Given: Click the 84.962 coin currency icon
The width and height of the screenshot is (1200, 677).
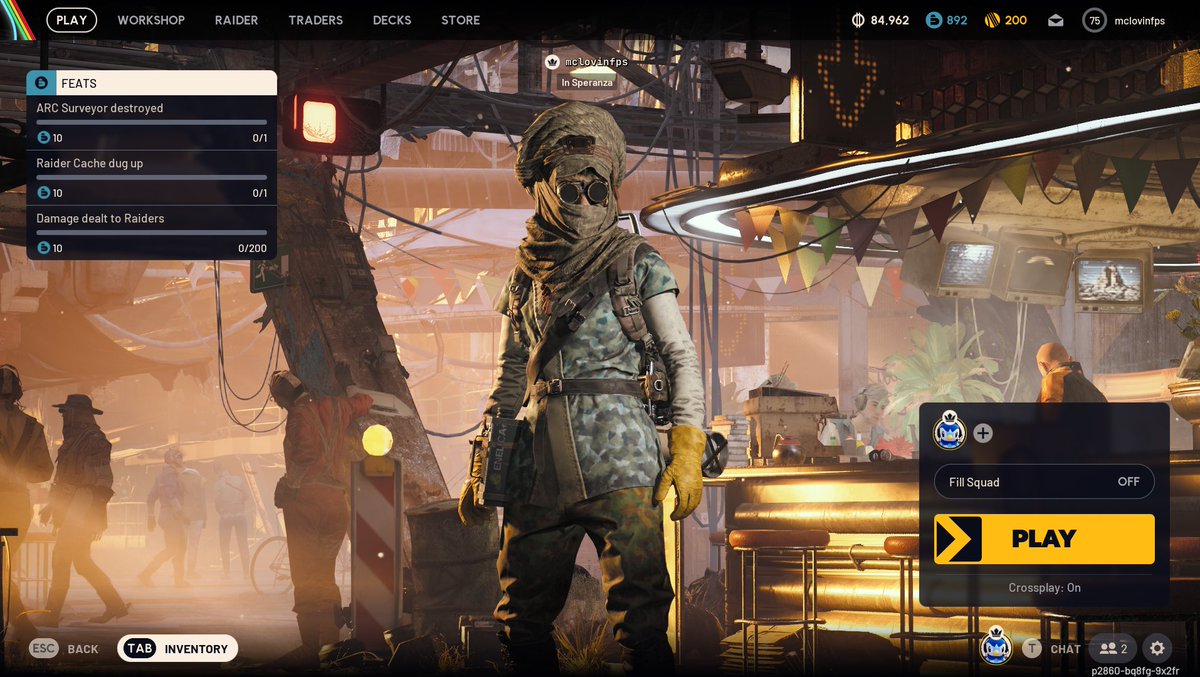Looking at the screenshot, I should click(858, 20).
